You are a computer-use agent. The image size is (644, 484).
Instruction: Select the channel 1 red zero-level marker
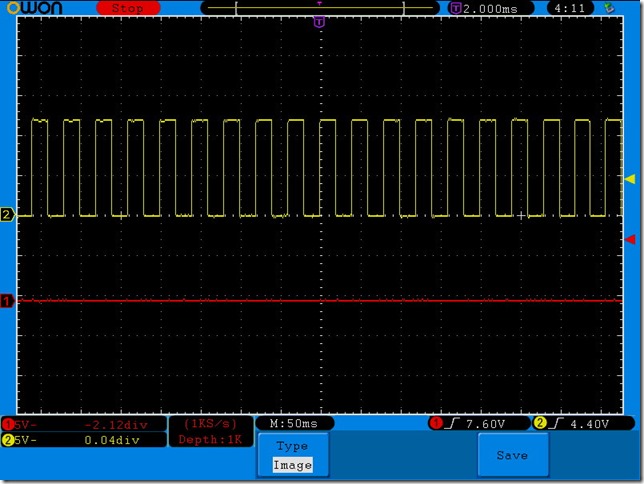coord(7,301)
